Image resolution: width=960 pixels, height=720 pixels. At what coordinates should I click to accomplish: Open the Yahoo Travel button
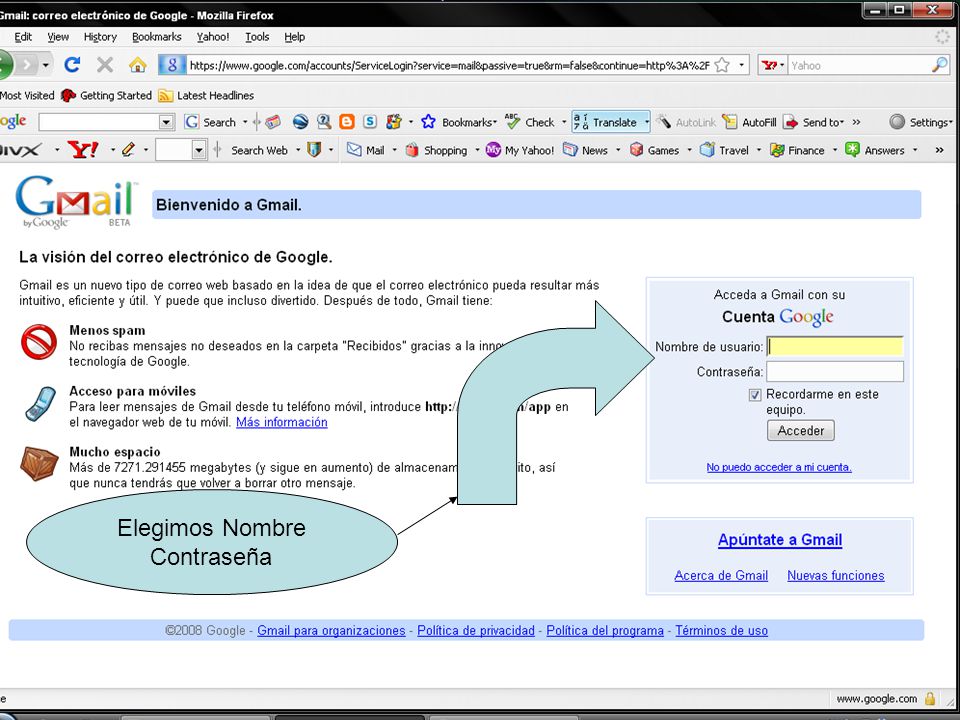(x=724, y=150)
